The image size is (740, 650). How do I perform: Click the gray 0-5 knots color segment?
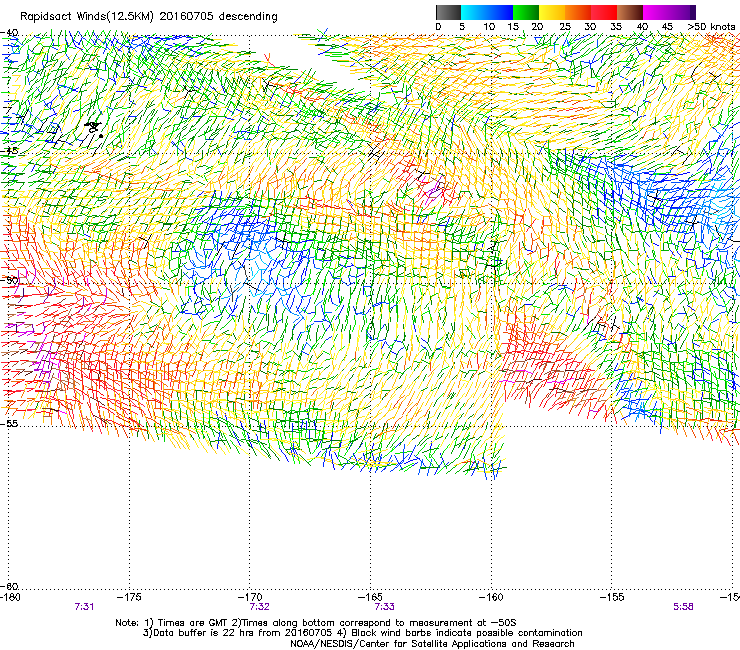[448, 12]
